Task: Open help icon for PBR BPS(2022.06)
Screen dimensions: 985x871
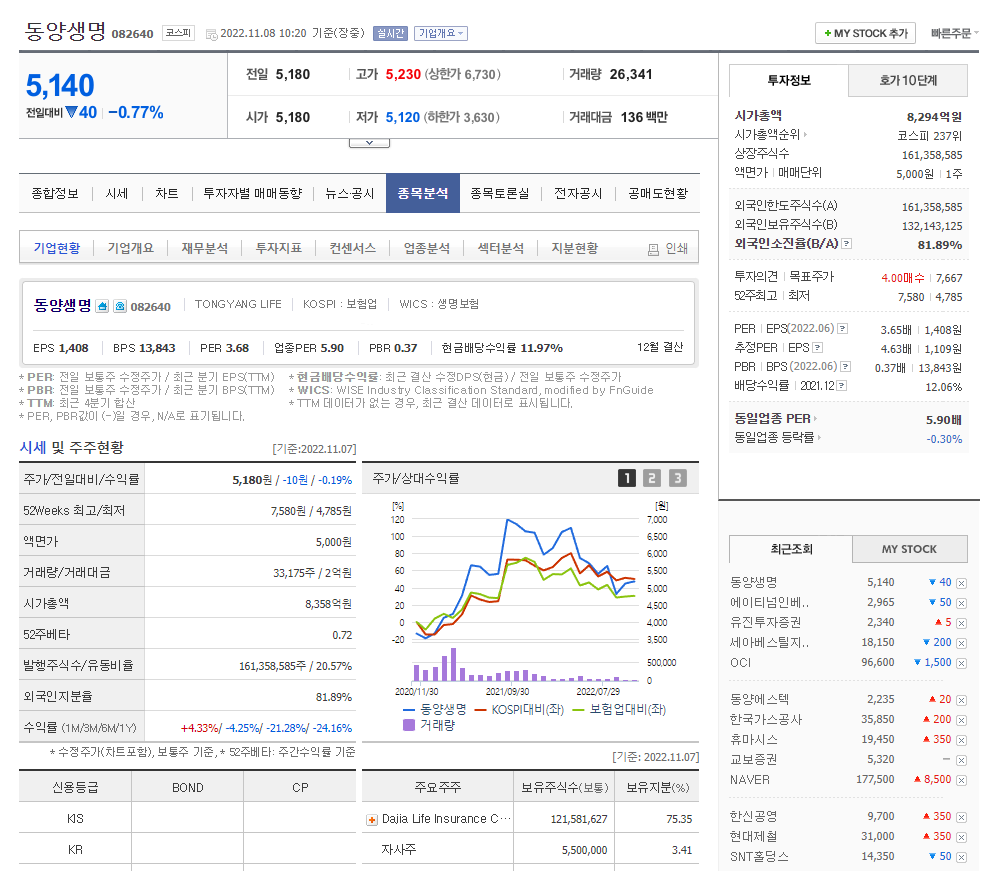Action: click(846, 366)
